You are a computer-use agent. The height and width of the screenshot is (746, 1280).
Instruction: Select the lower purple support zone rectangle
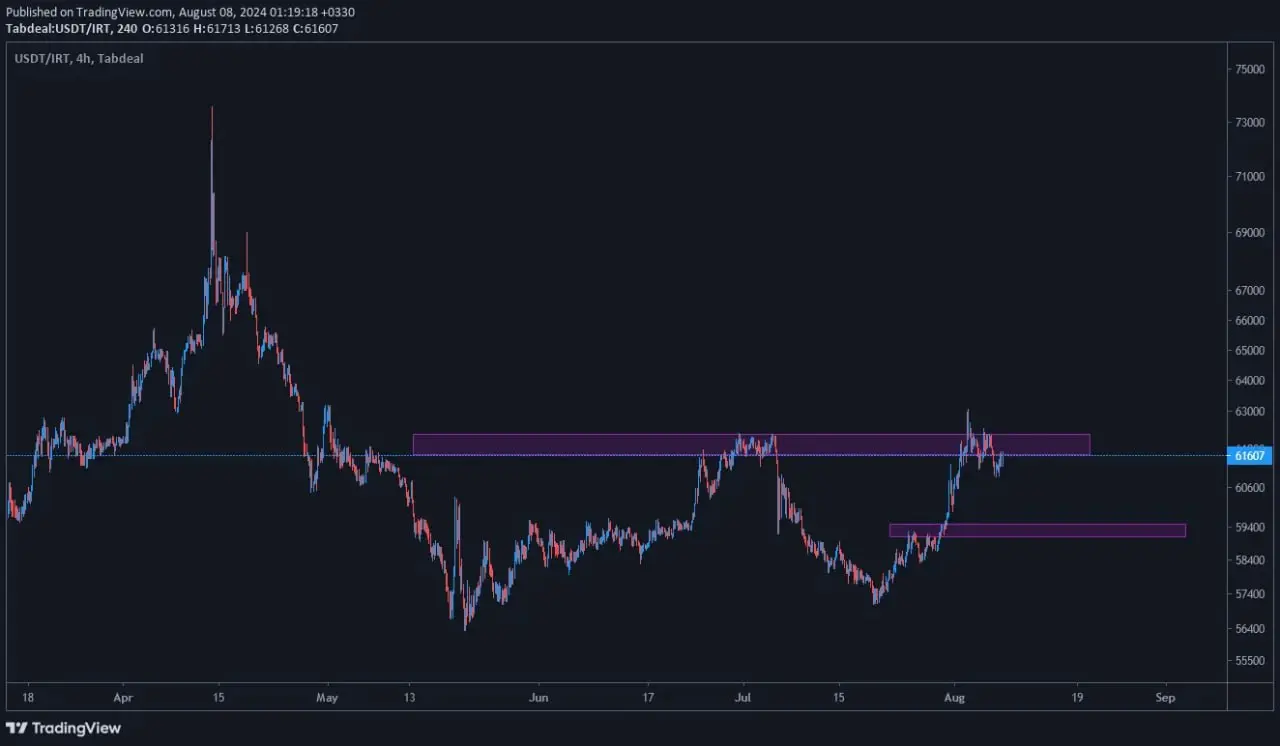(x=1037, y=530)
